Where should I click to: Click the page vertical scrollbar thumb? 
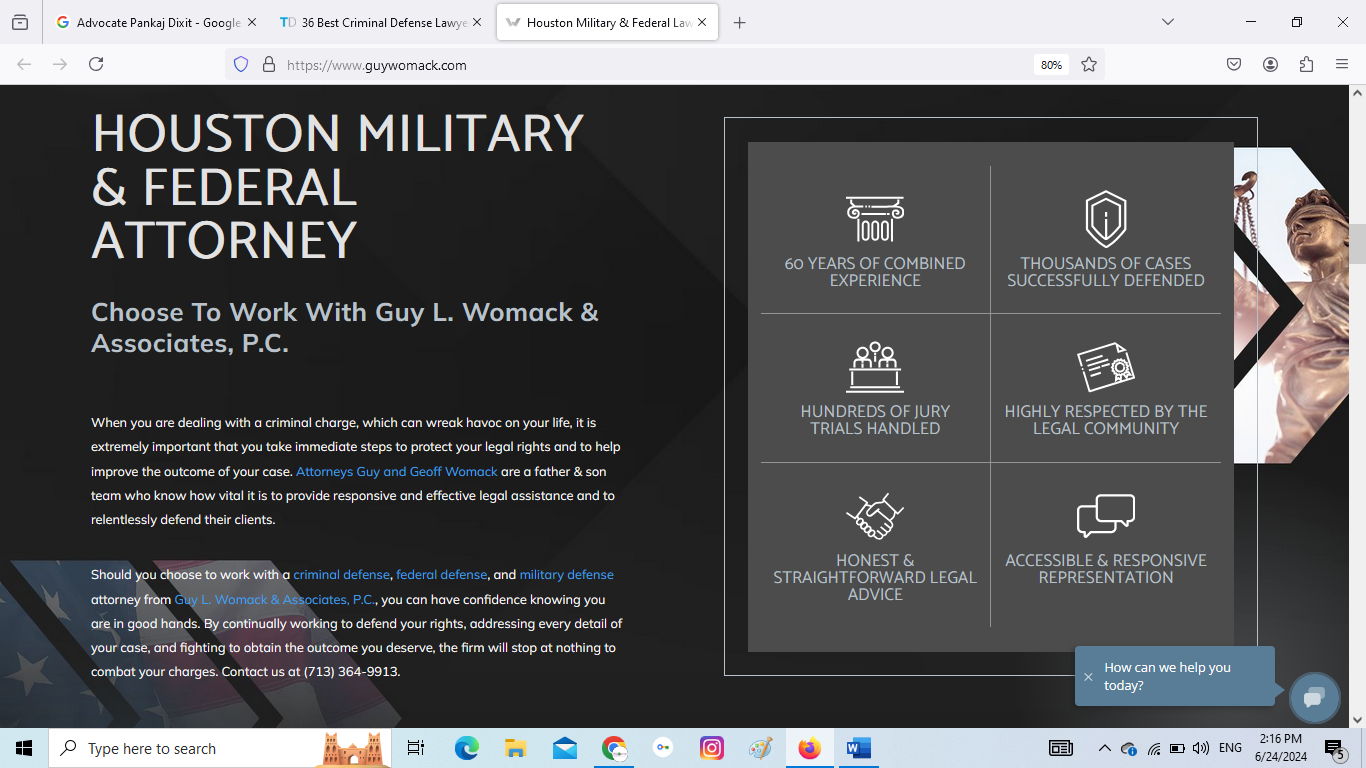[x=1357, y=242]
